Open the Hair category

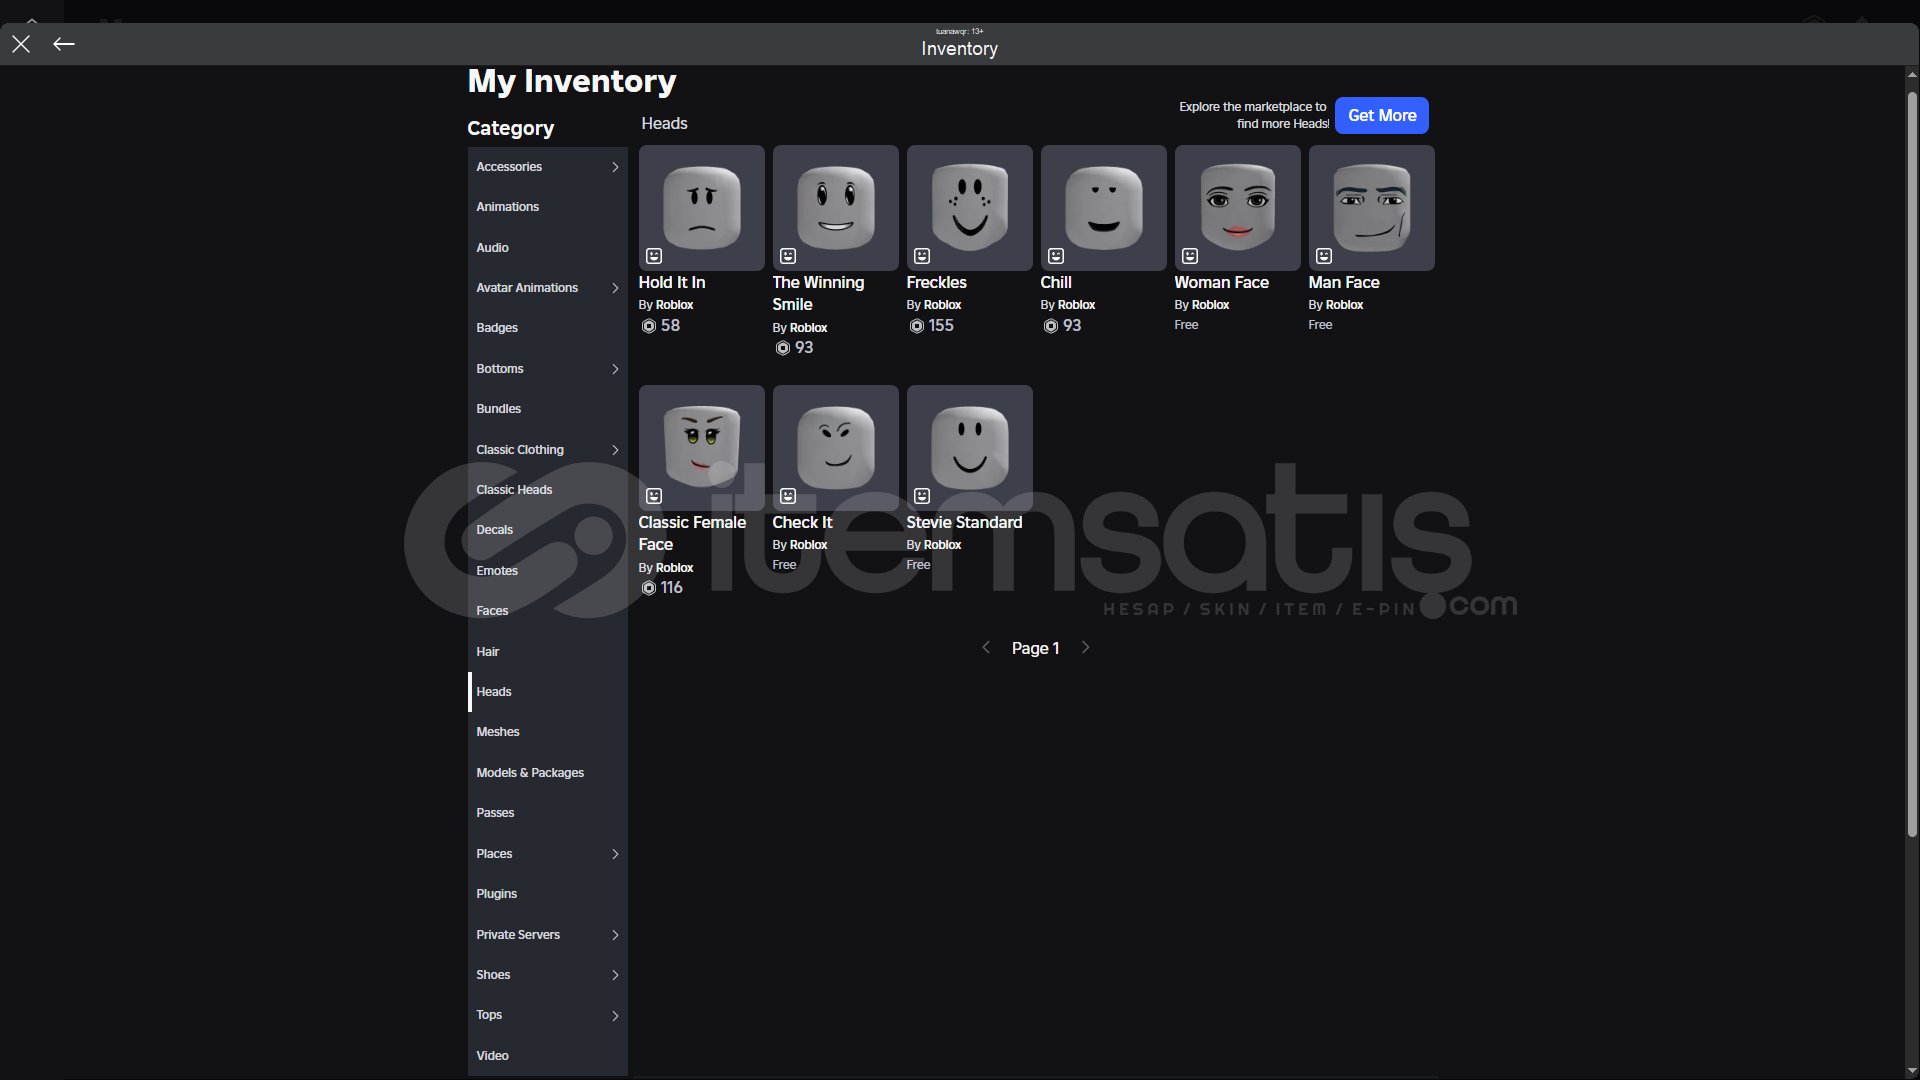(x=548, y=652)
